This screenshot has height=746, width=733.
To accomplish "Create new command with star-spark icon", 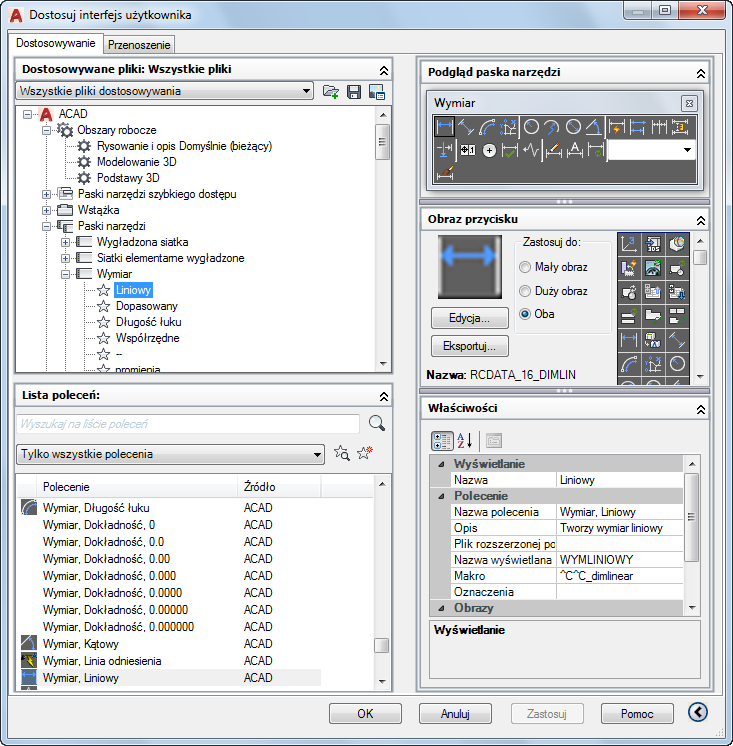I will [x=365, y=453].
